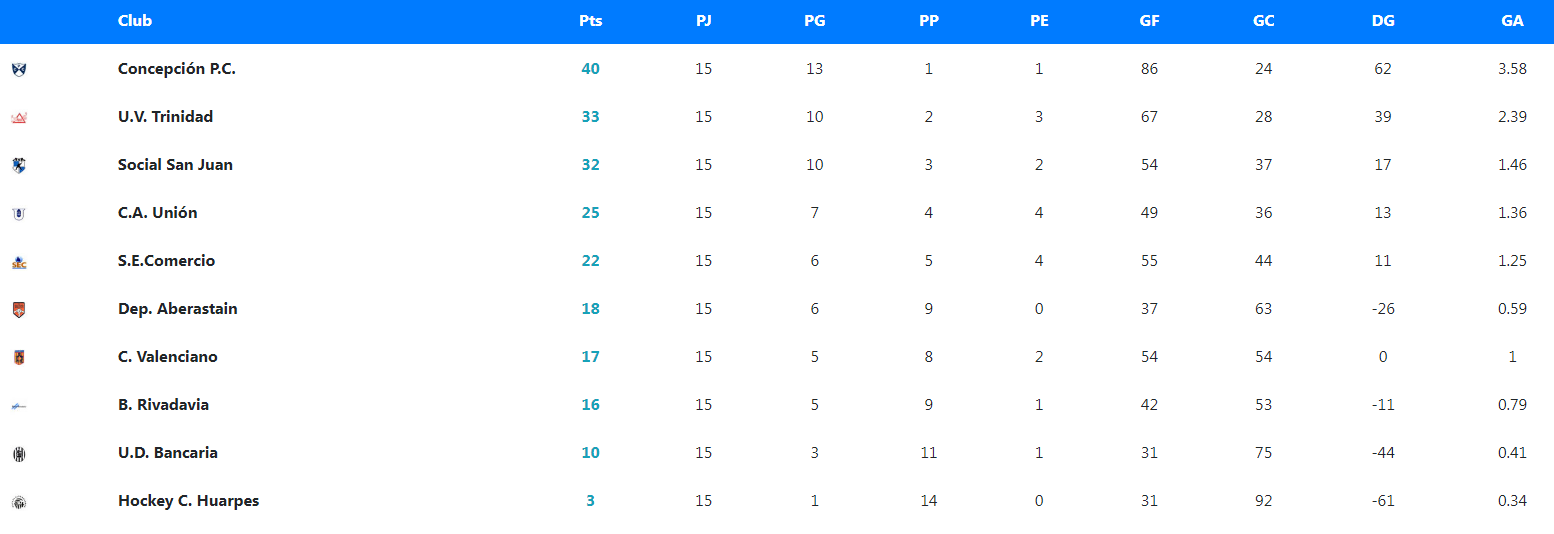1554x534 pixels.
Task: Click the Concepción P.C. club crest icon
Action: tap(19, 69)
